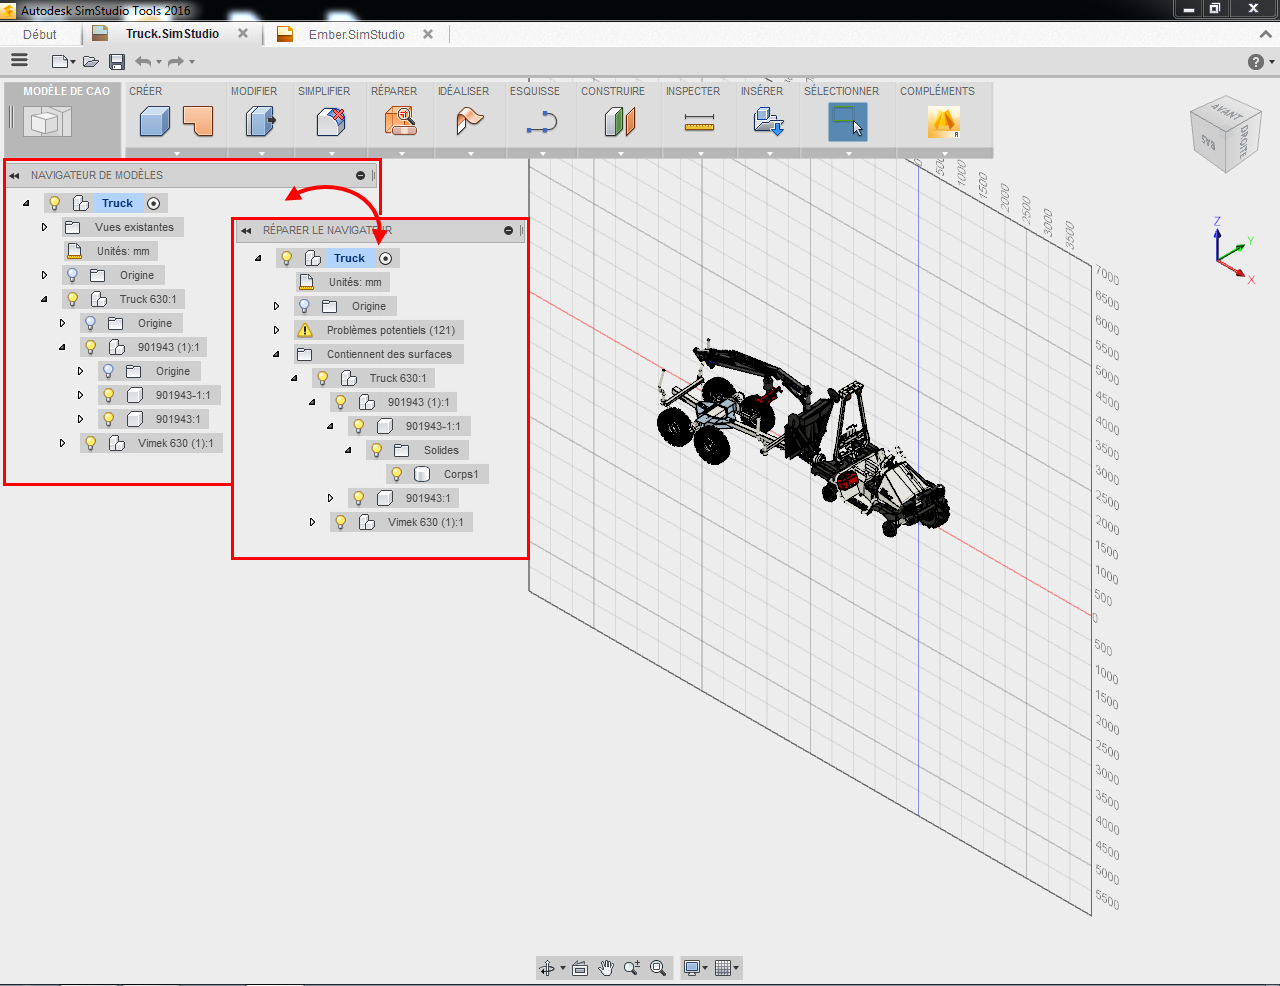Open the Help question mark icon
Image resolution: width=1280 pixels, height=986 pixels.
click(x=1256, y=62)
